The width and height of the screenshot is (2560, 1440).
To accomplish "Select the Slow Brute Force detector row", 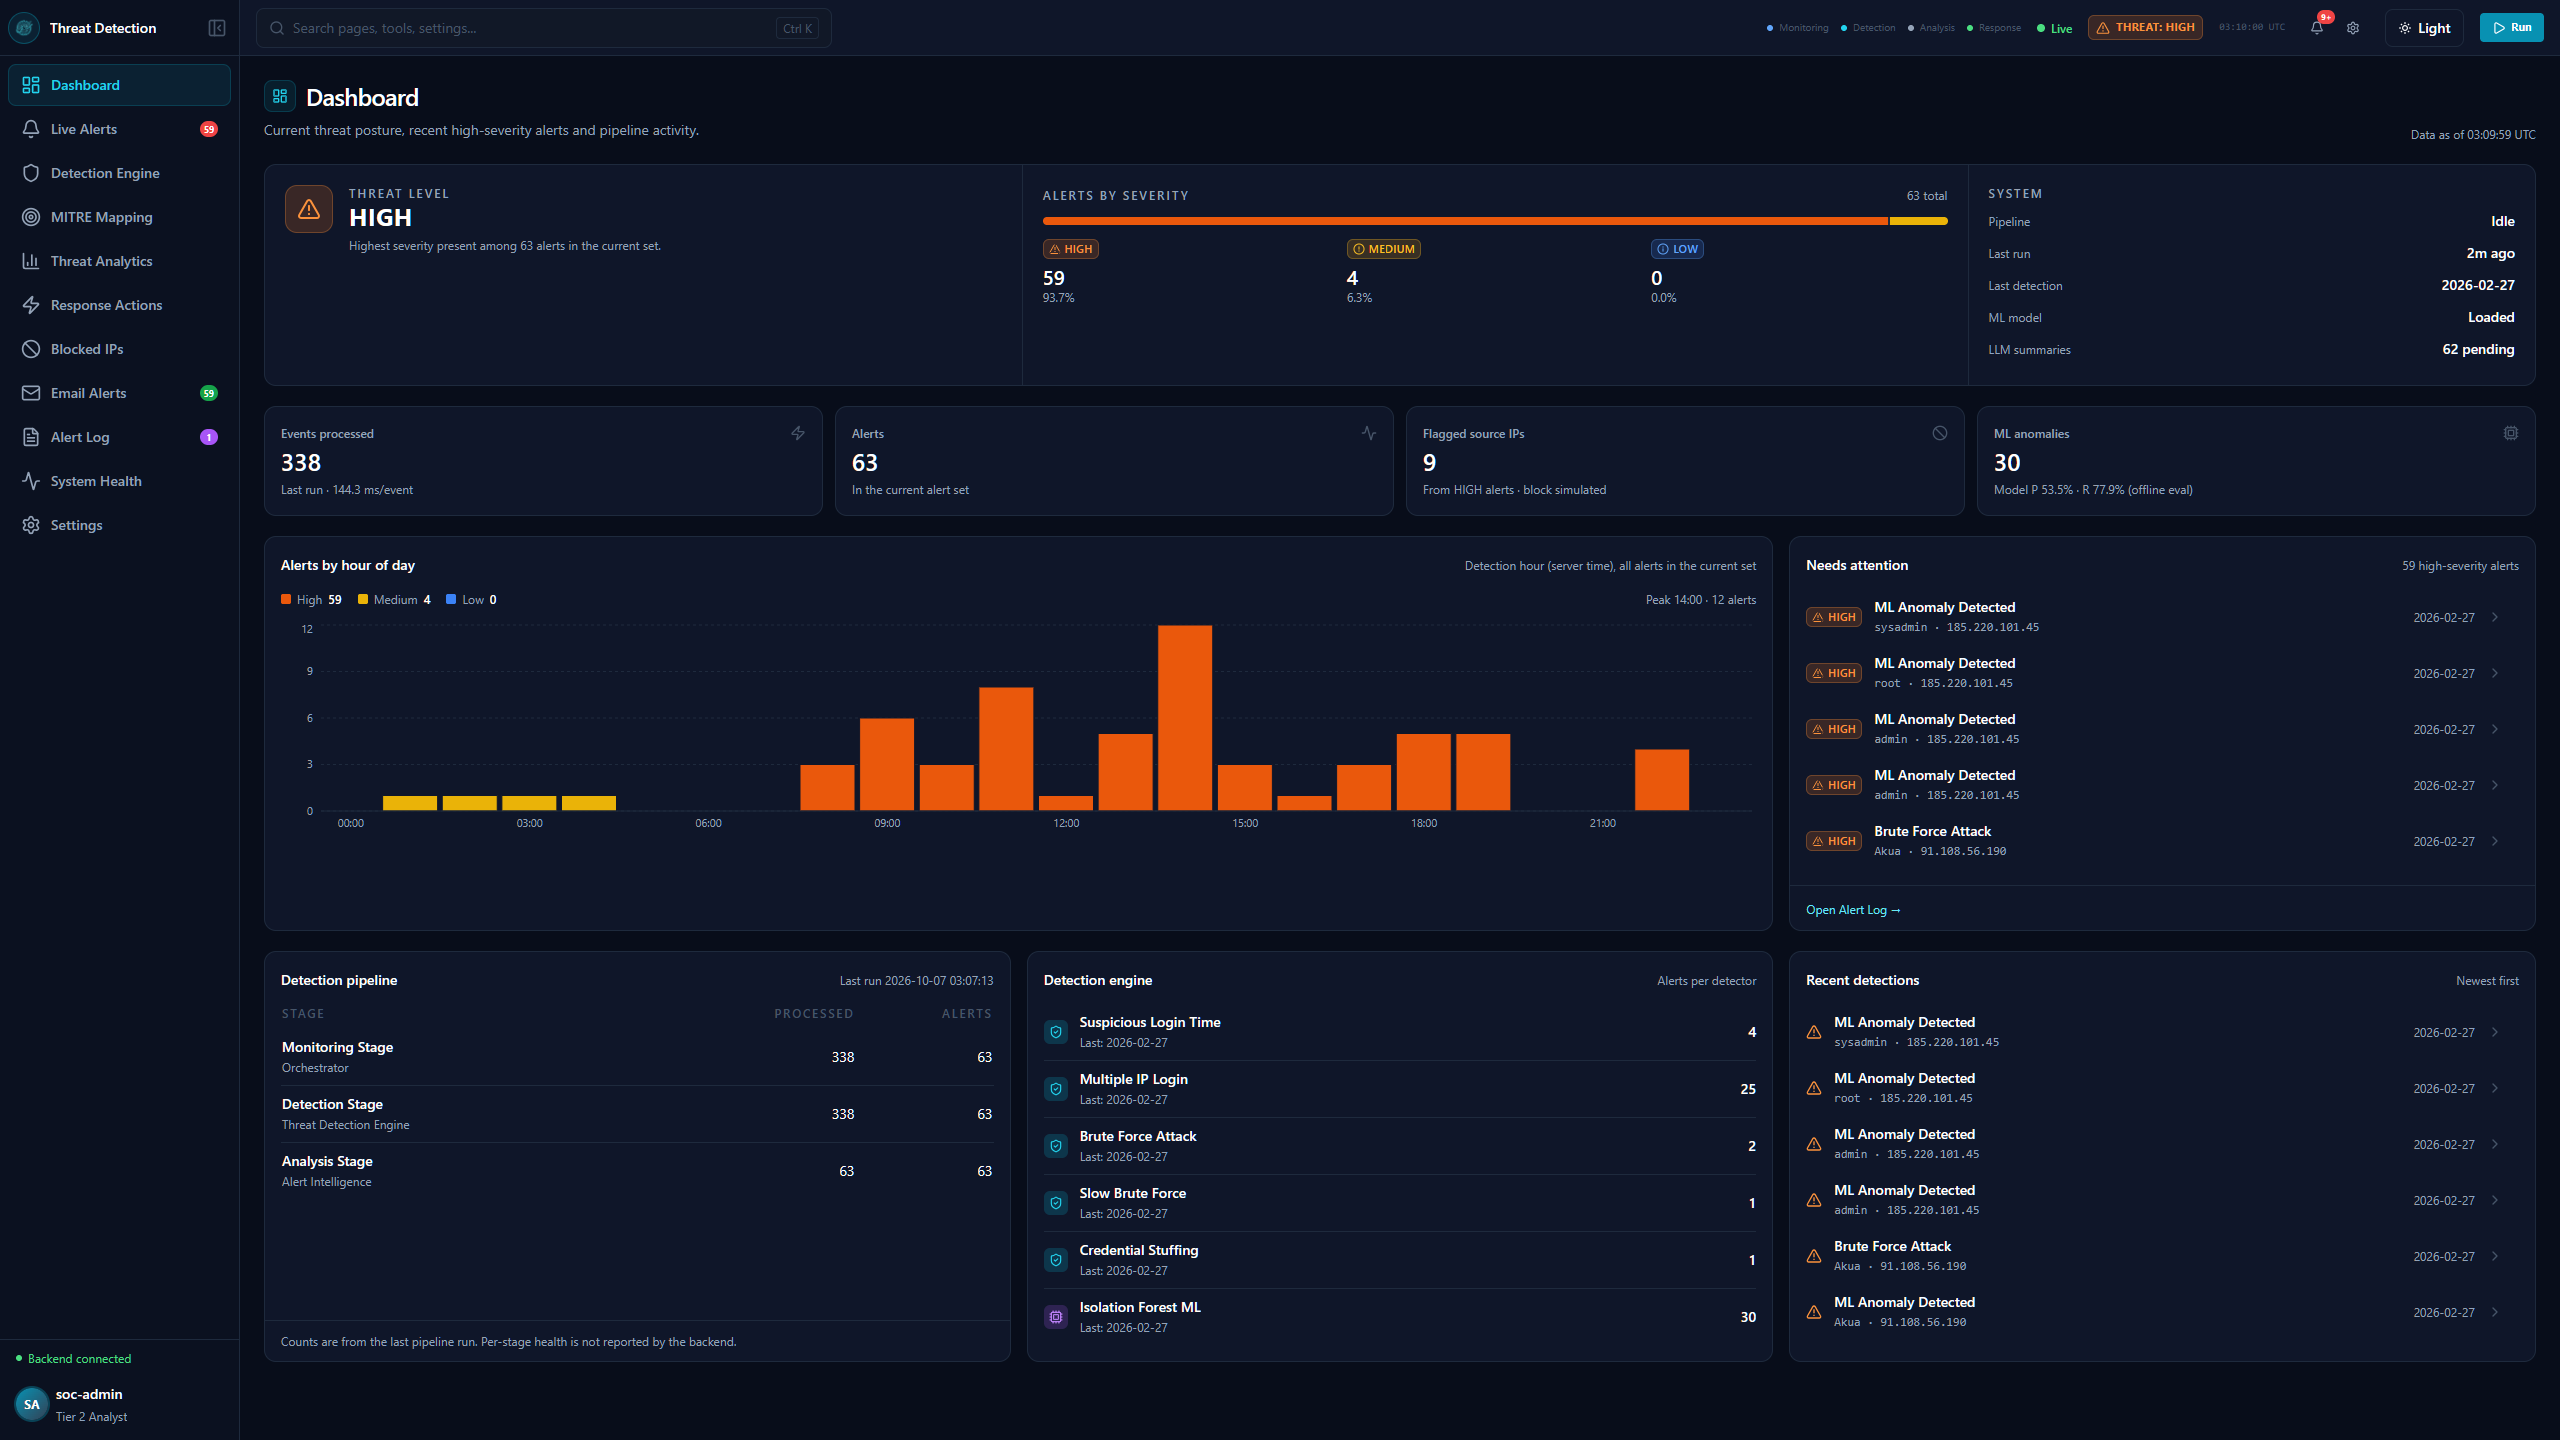I will point(1399,1203).
